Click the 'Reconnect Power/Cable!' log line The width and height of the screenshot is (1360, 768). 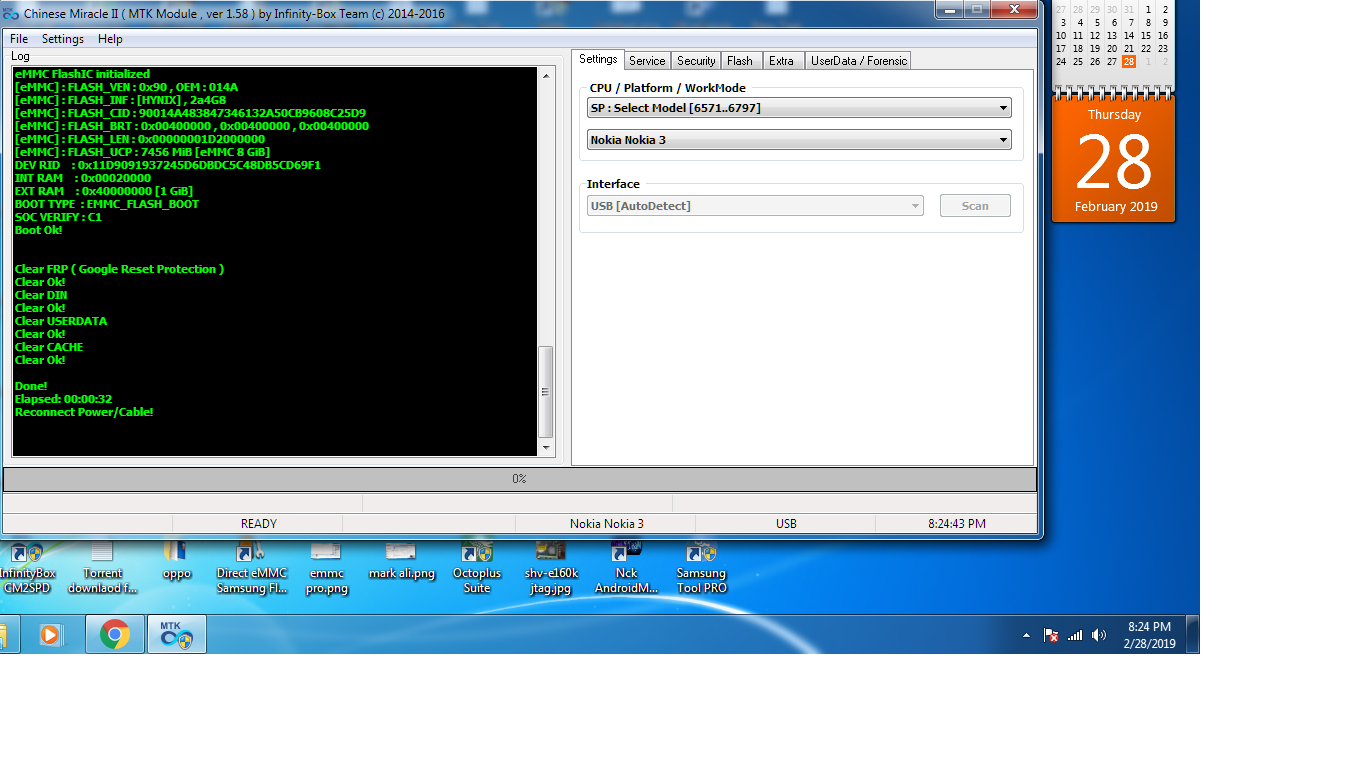[84, 412]
